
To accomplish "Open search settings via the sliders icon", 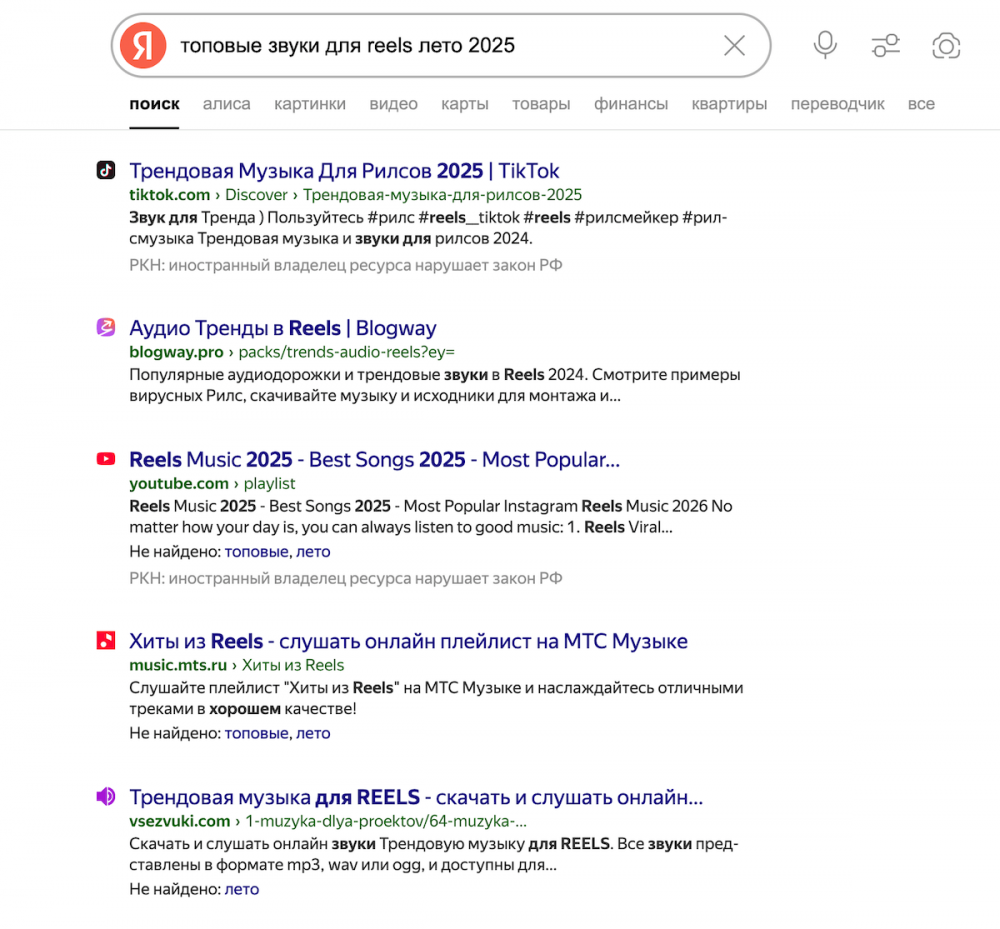I will [x=885, y=45].
